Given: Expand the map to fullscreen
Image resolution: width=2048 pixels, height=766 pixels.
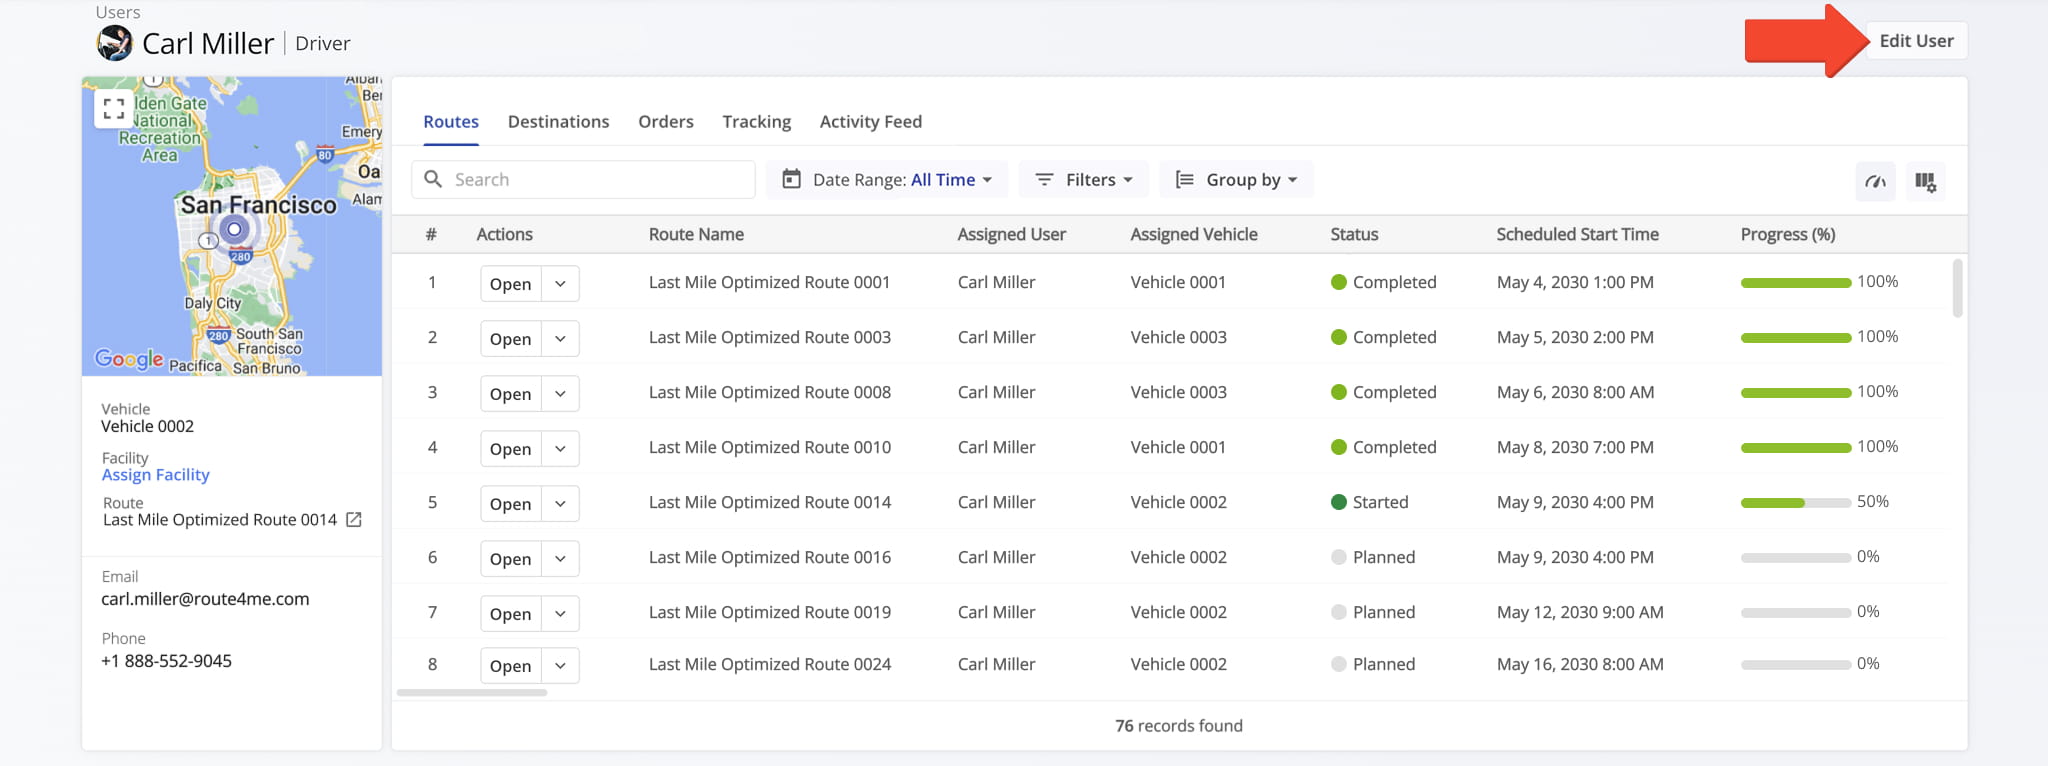Looking at the screenshot, I should point(114,109).
